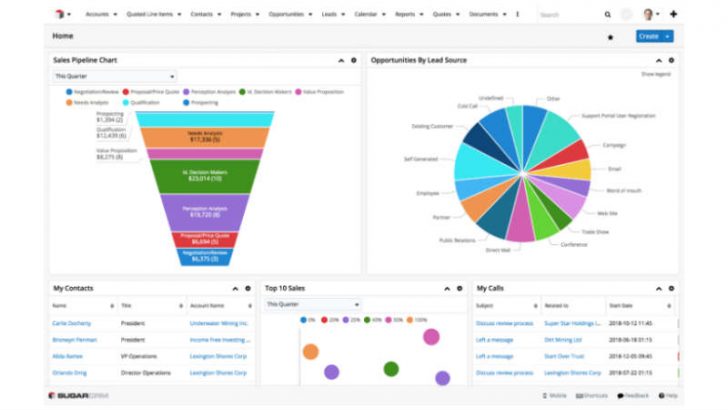Toggle Perception Analysis legend series
The image size is (728, 410).
point(210,92)
